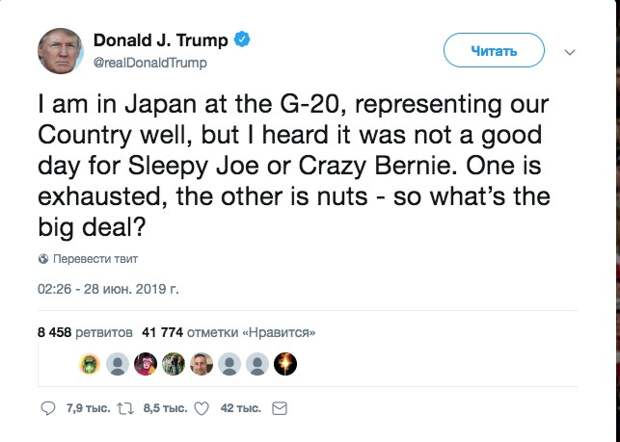Click the globe icon beside translate
The image size is (620, 442).
(x=43, y=258)
